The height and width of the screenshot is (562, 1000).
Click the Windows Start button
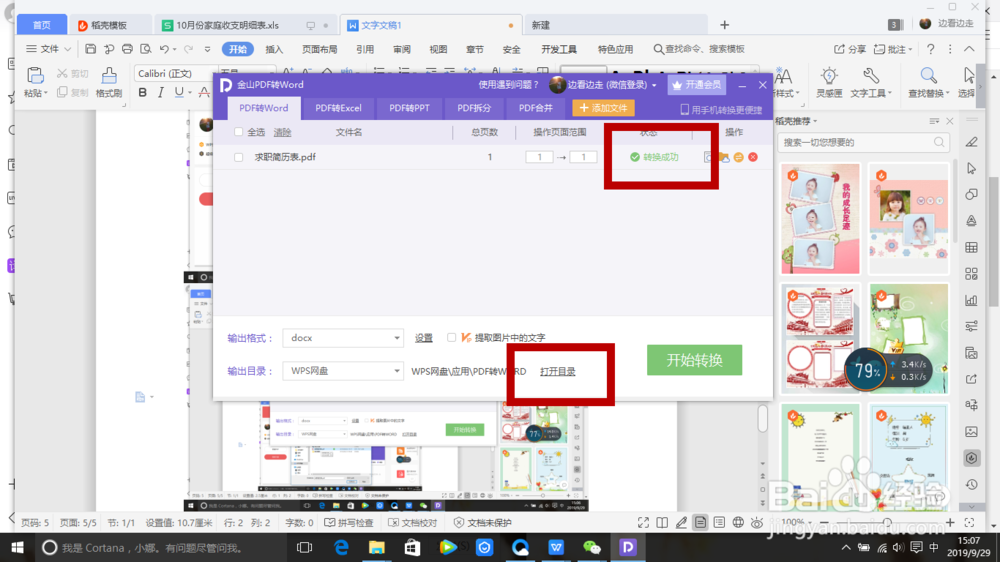point(17,547)
